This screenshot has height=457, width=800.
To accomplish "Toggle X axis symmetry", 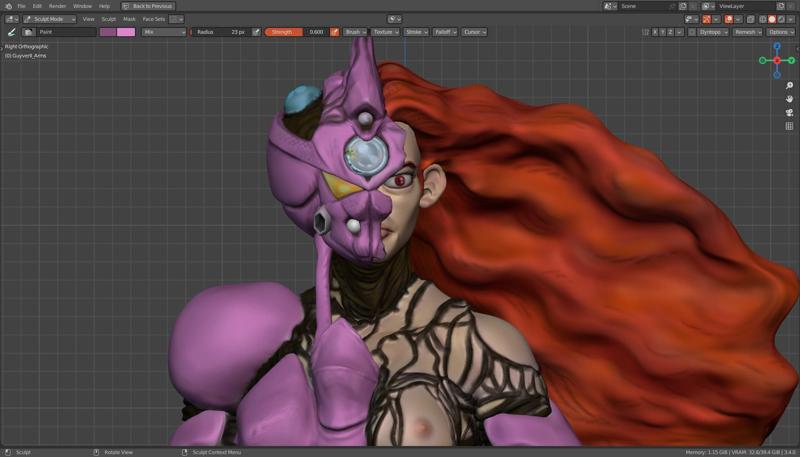I will (655, 32).
